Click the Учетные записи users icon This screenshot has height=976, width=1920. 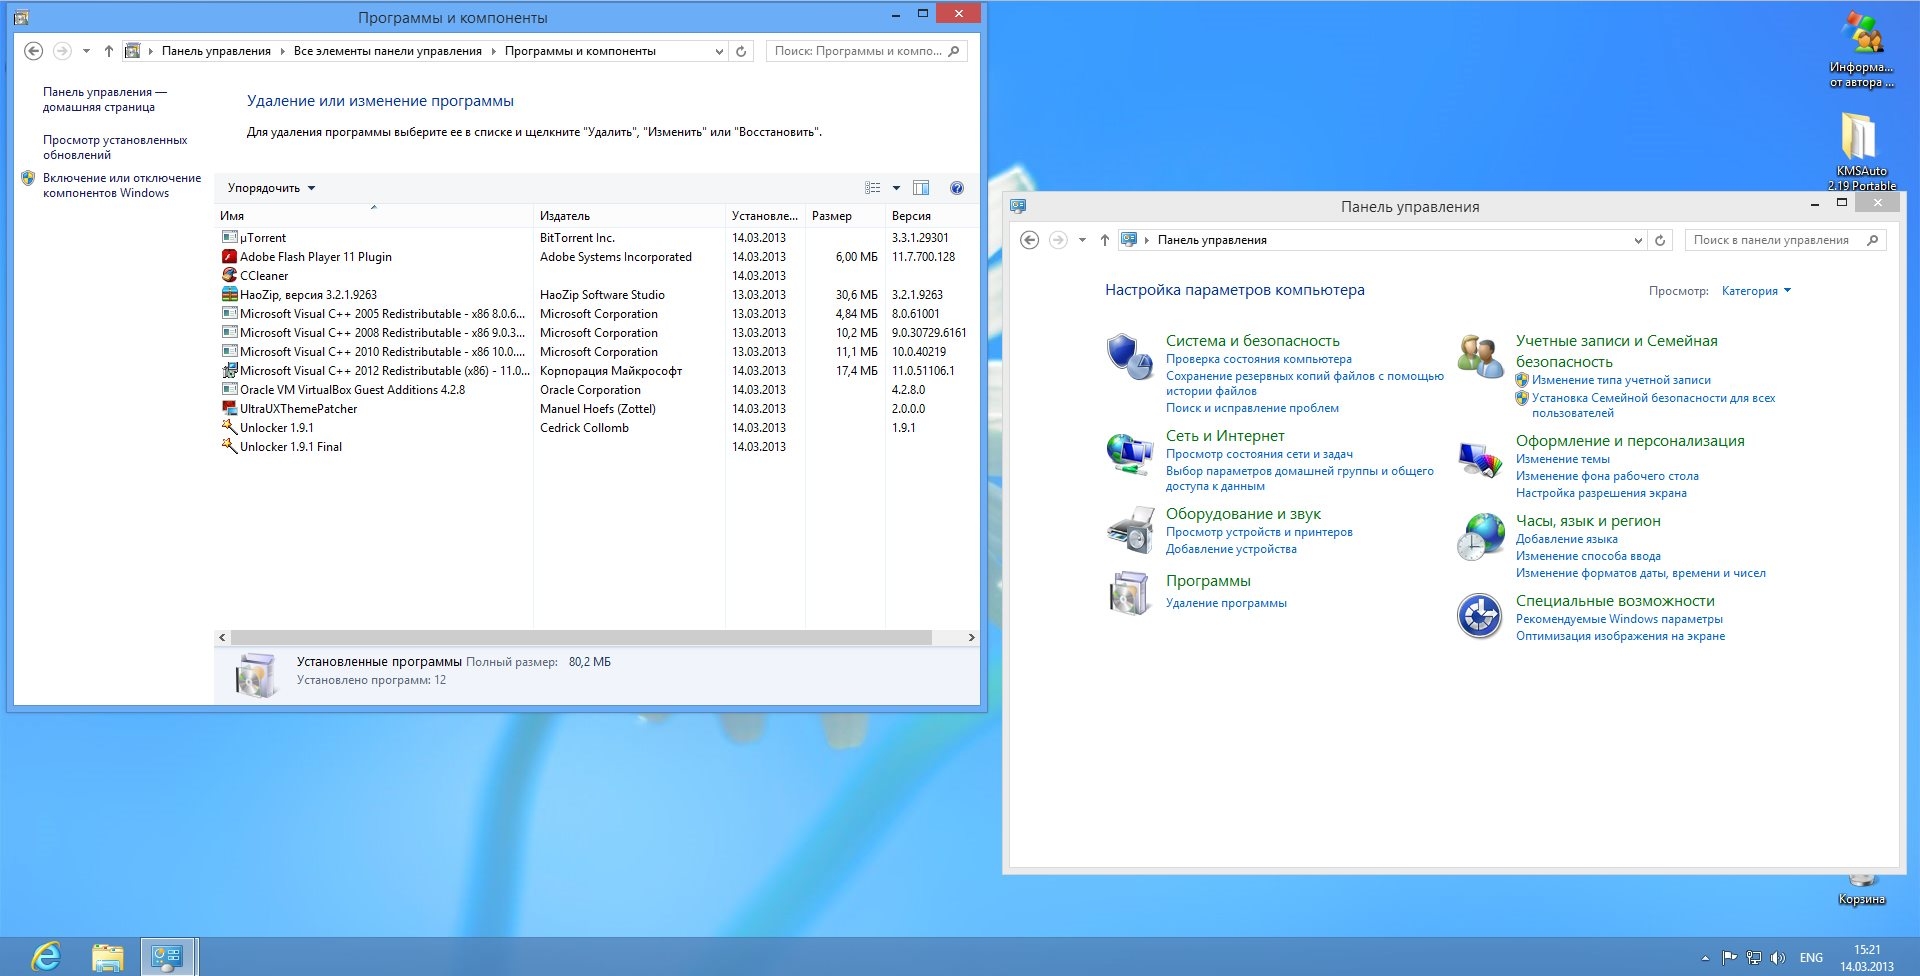click(1480, 356)
